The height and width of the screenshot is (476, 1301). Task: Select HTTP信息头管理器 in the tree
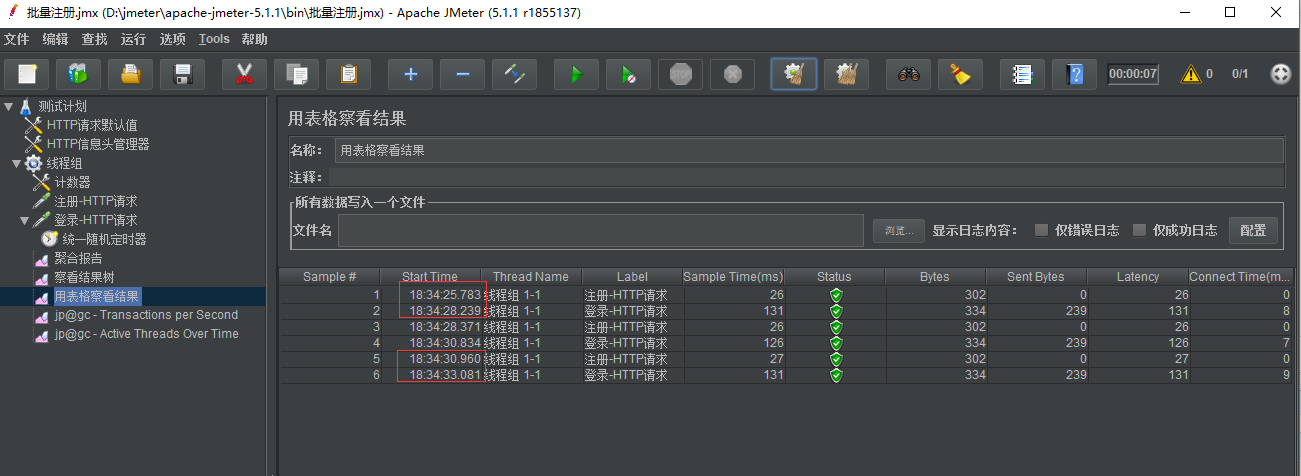coord(98,144)
